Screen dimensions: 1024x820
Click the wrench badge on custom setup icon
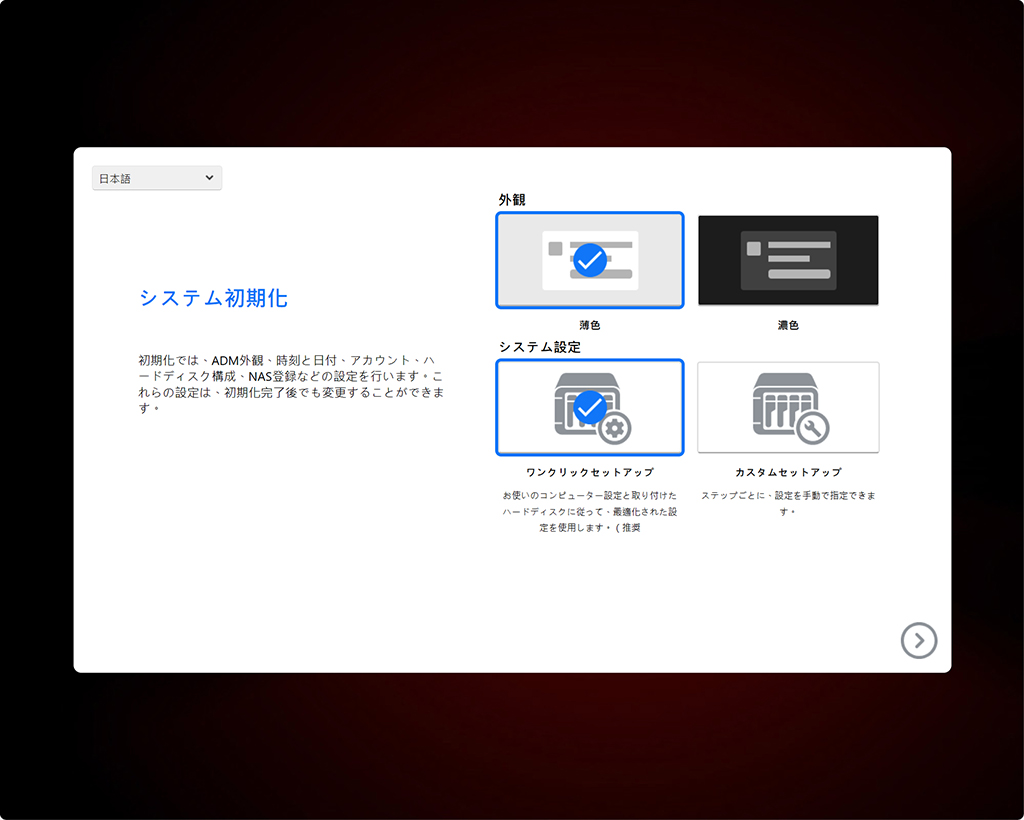pos(812,429)
